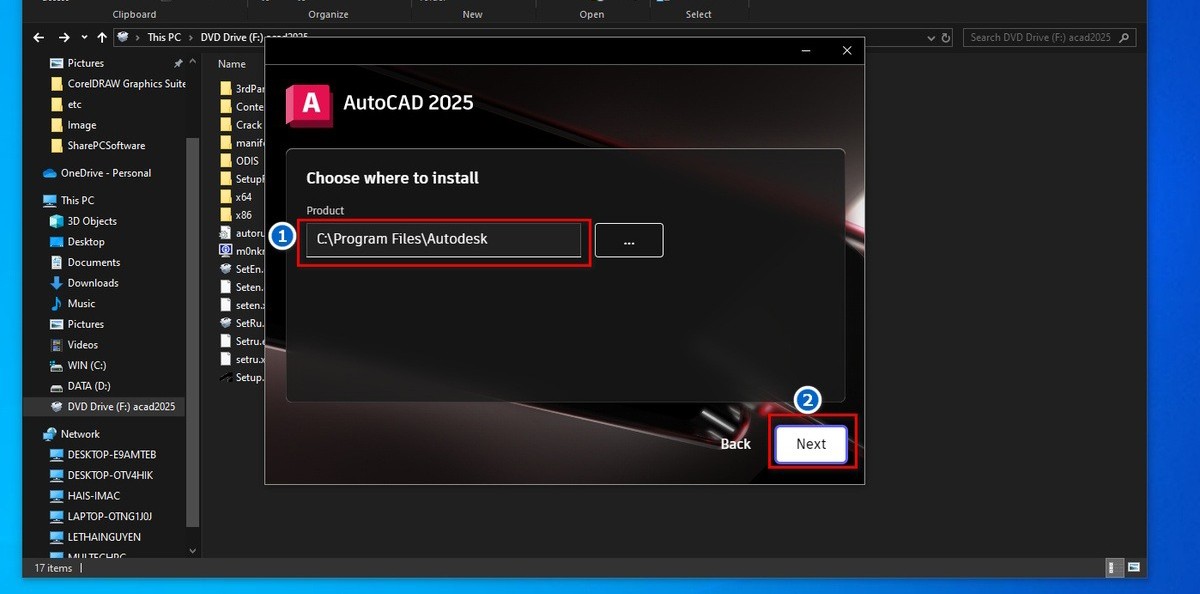This screenshot has height=594, width=1200.
Task: Open the Image folder in sidebar
Action: [82, 125]
